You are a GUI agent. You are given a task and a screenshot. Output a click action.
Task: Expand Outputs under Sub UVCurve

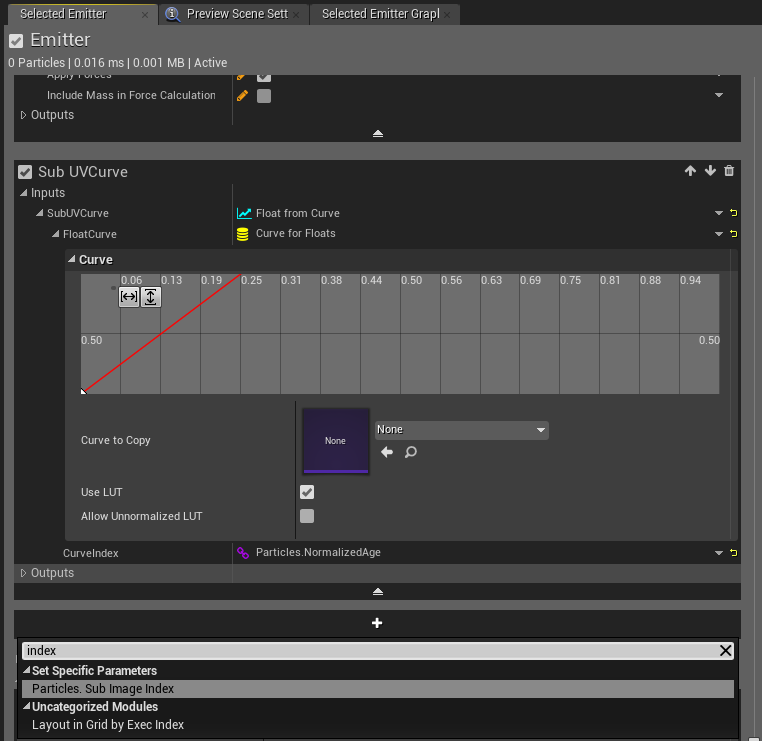tap(23, 573)
